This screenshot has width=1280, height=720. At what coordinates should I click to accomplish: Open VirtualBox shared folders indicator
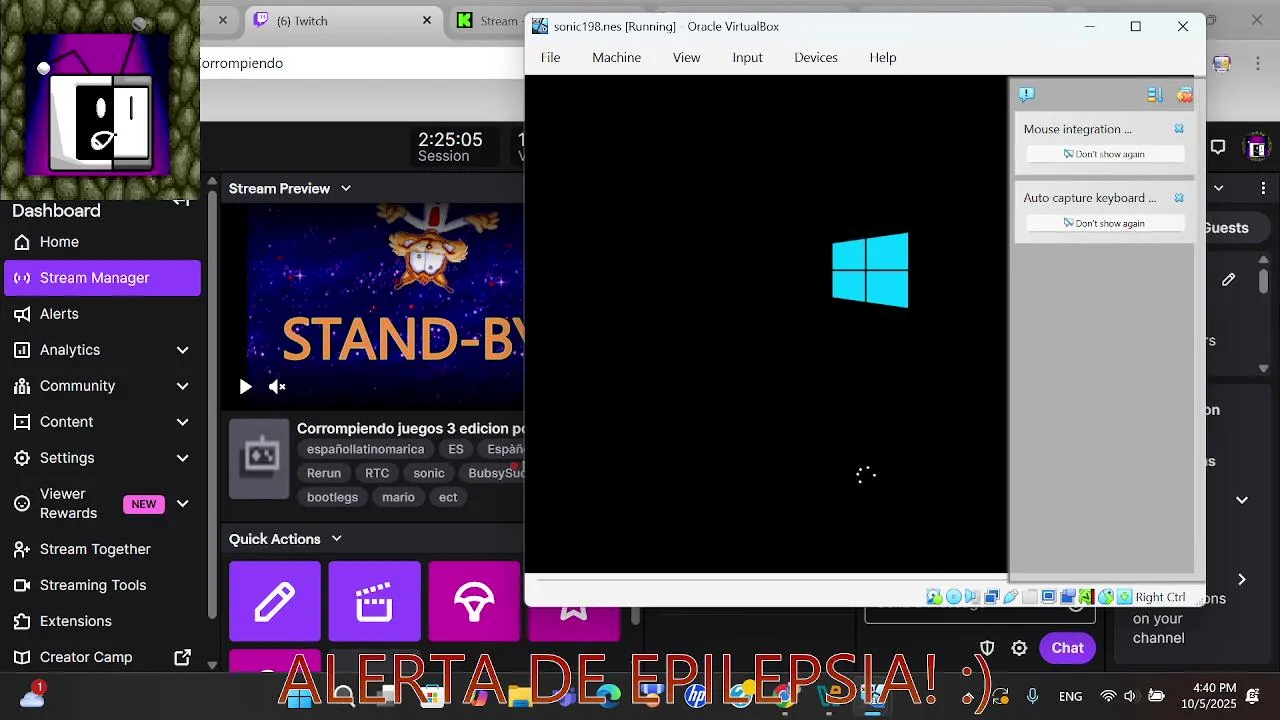1029,597
